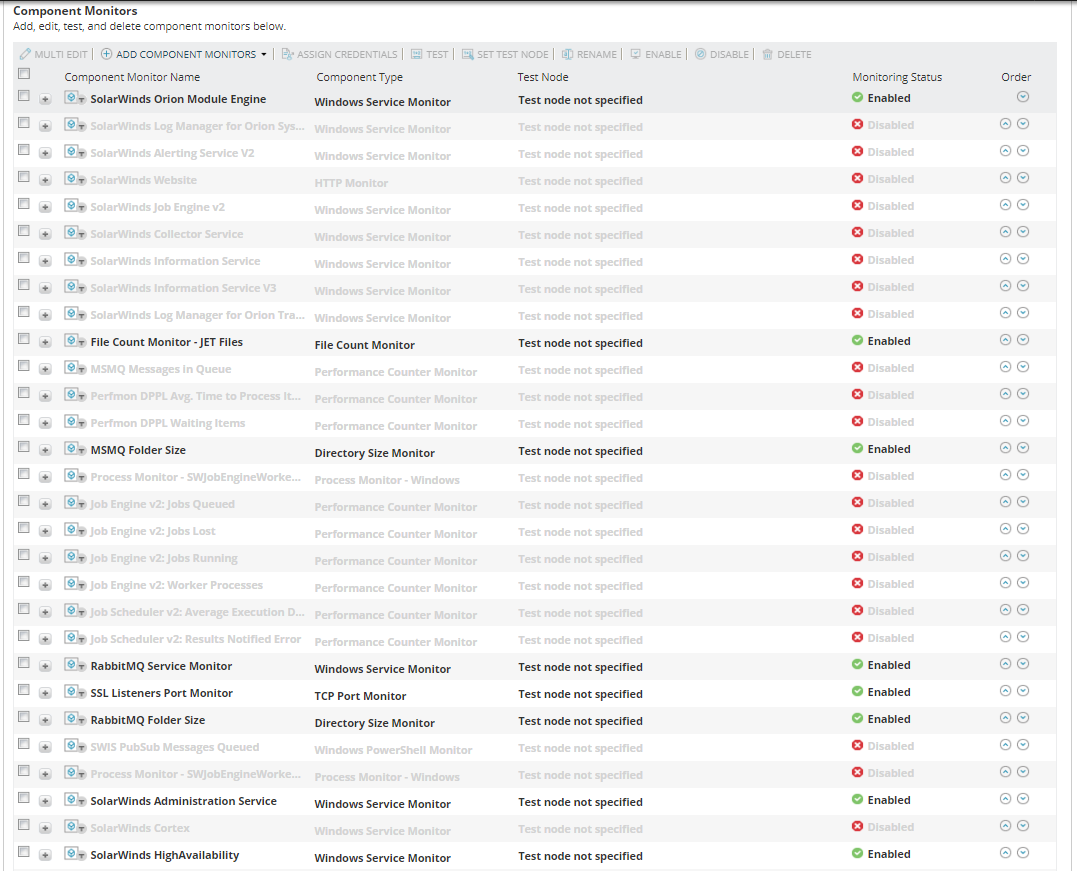
Task: Expand the MSMQ Messages in Queue row
Action: pos(45,370)
